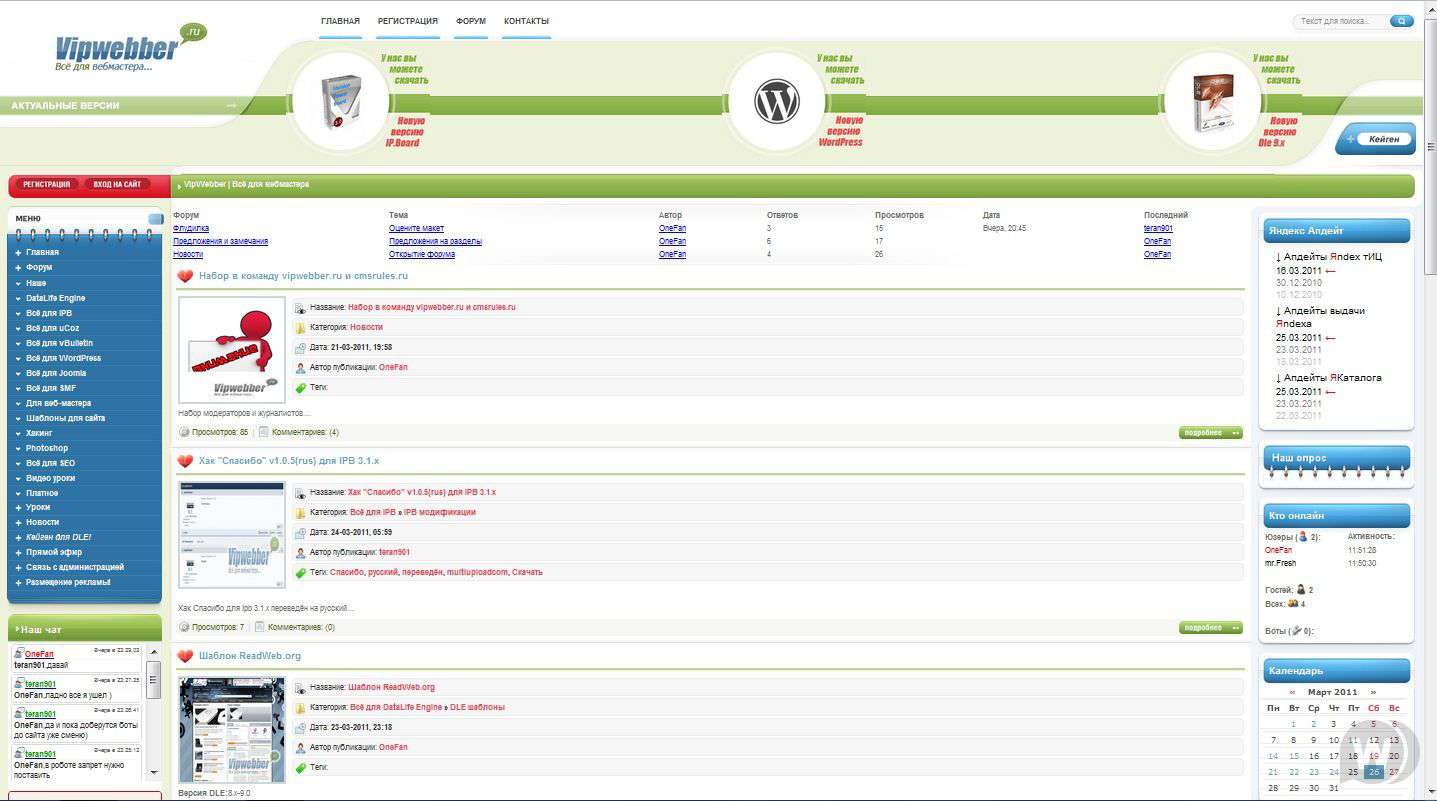Open Комментарии: (4) link
Image resolution: width=1437 pixels, height=801 pixels.
(305, 433)
